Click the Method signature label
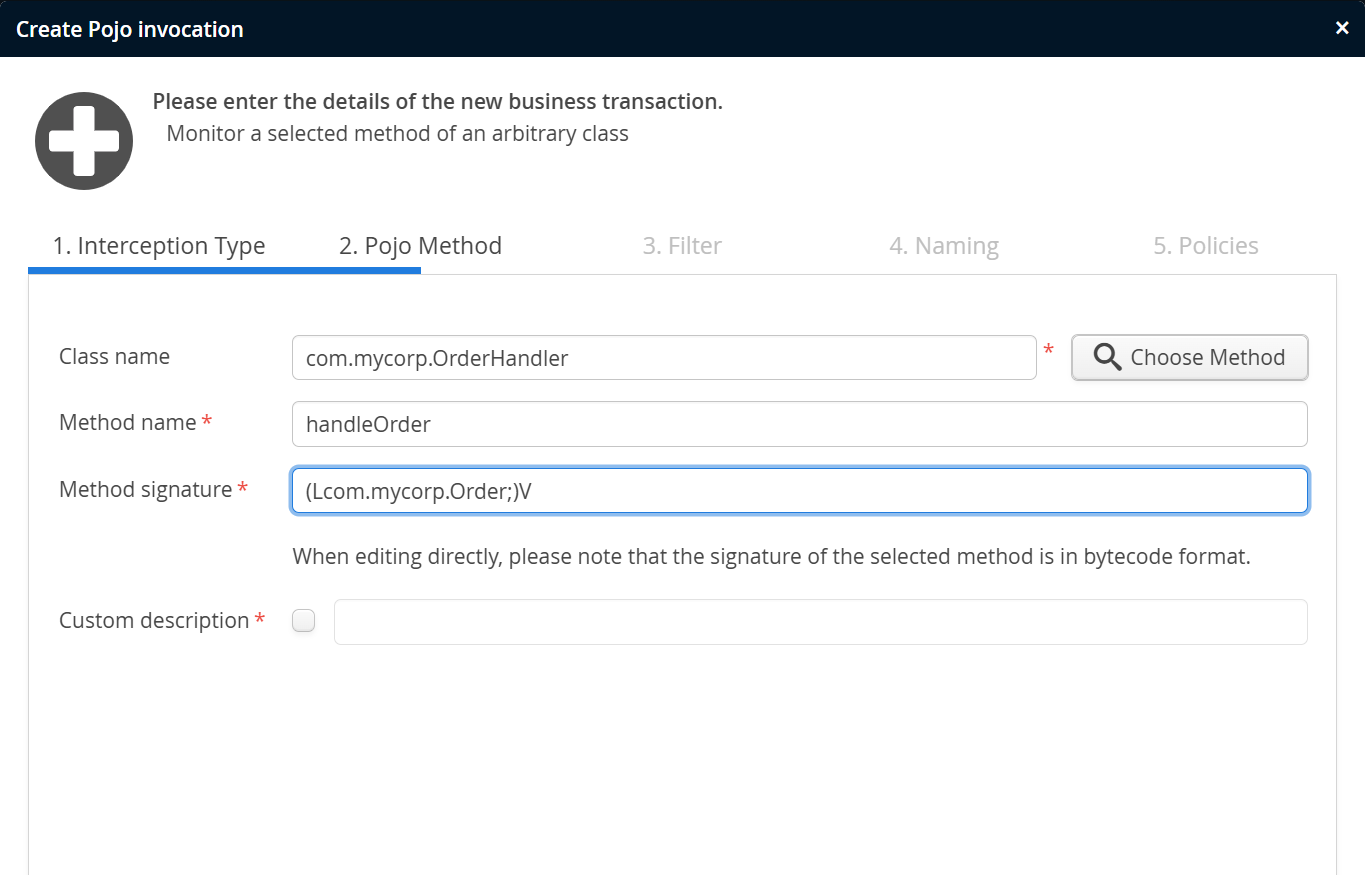 coord(146,490)
